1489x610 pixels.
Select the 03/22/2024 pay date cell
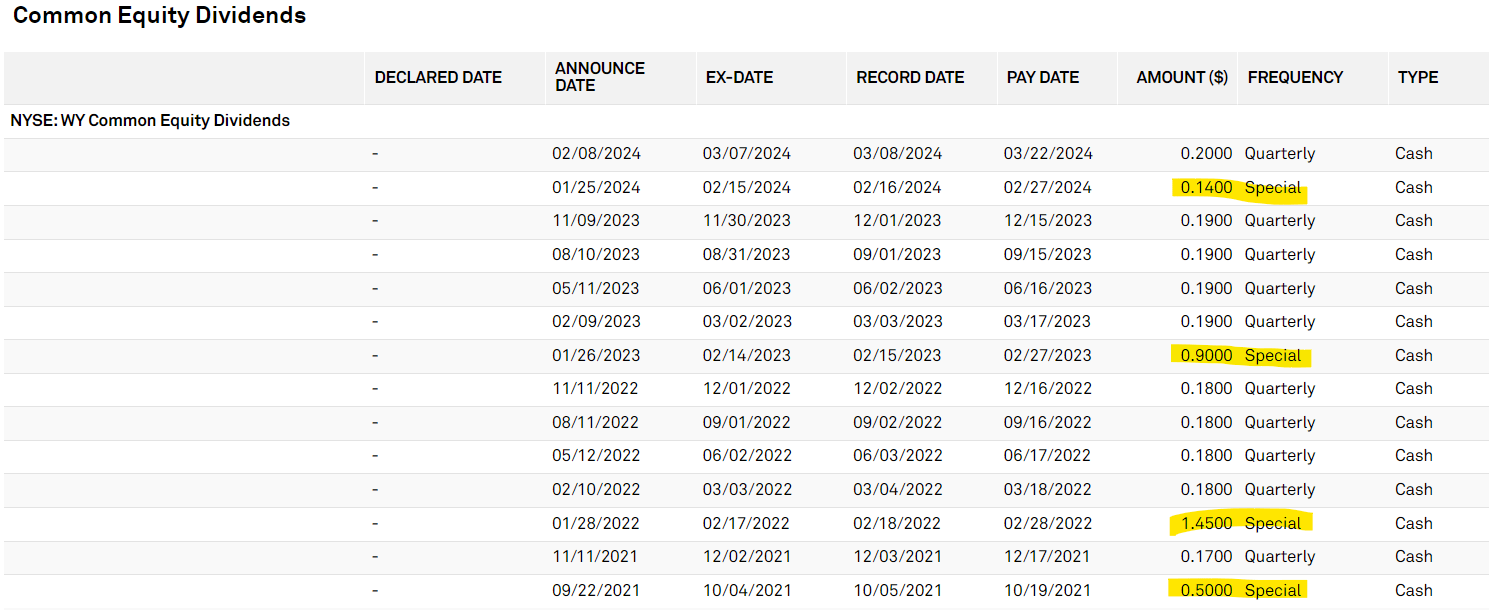click(x=1048, y=154)
